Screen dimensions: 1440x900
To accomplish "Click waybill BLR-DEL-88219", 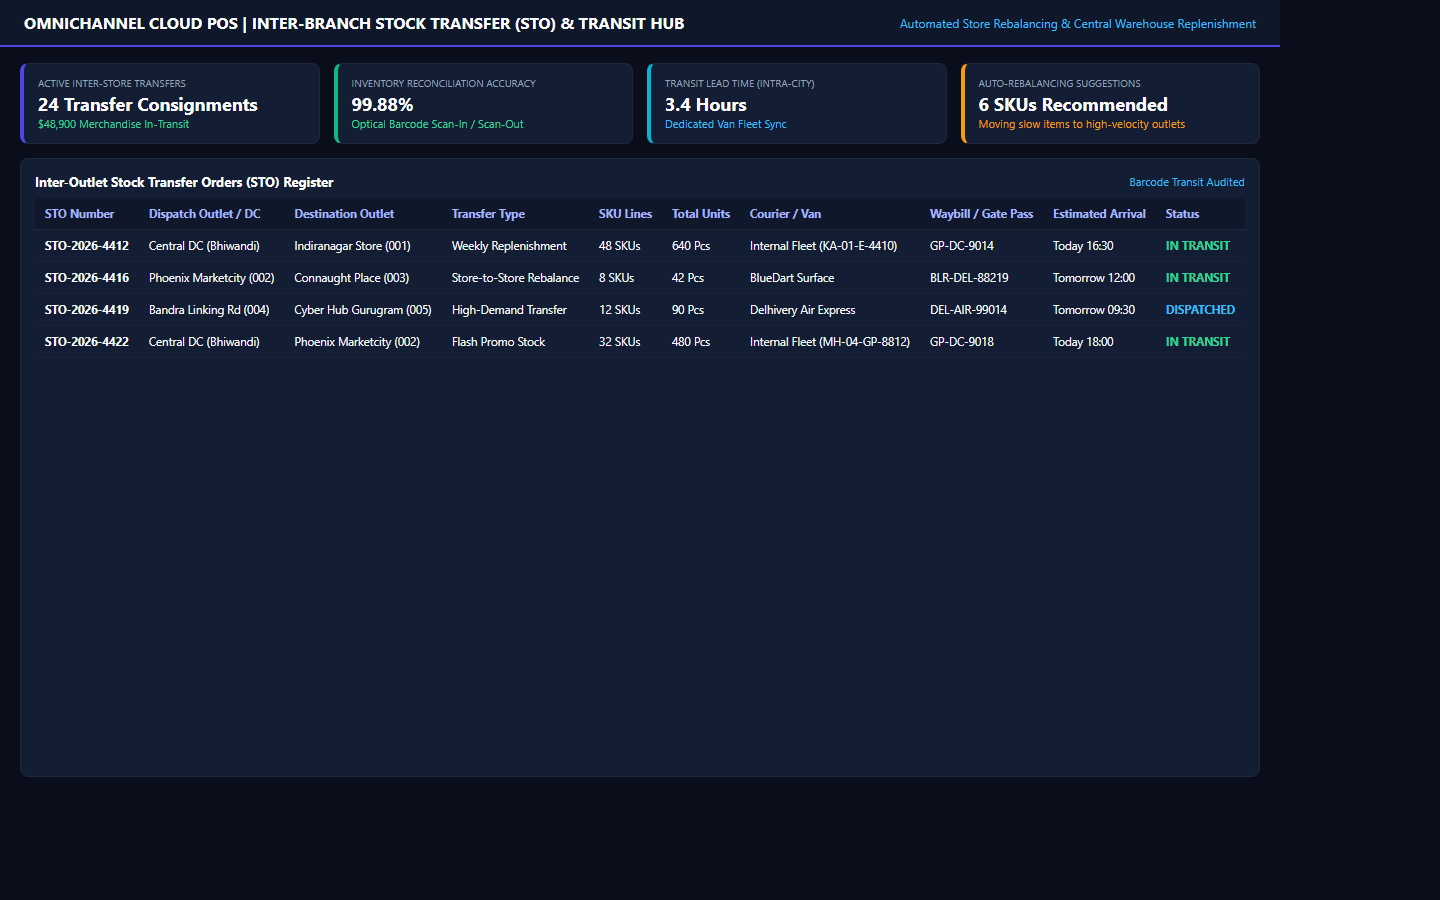I will click(x=969, y=278).
